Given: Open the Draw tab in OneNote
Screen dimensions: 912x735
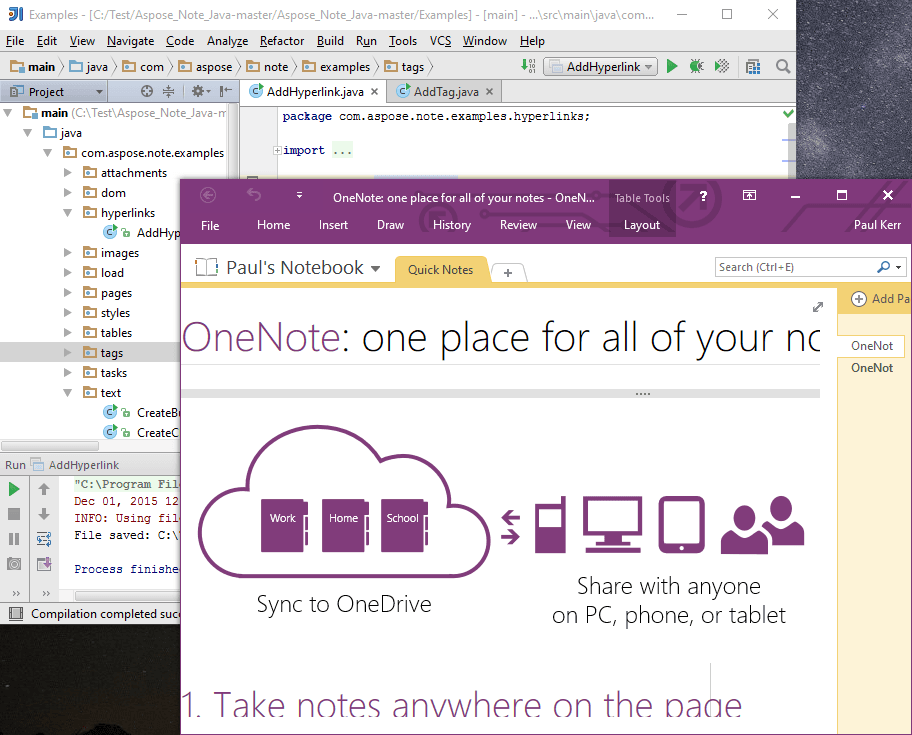Looking at the screenshot, I should (390, 225).
